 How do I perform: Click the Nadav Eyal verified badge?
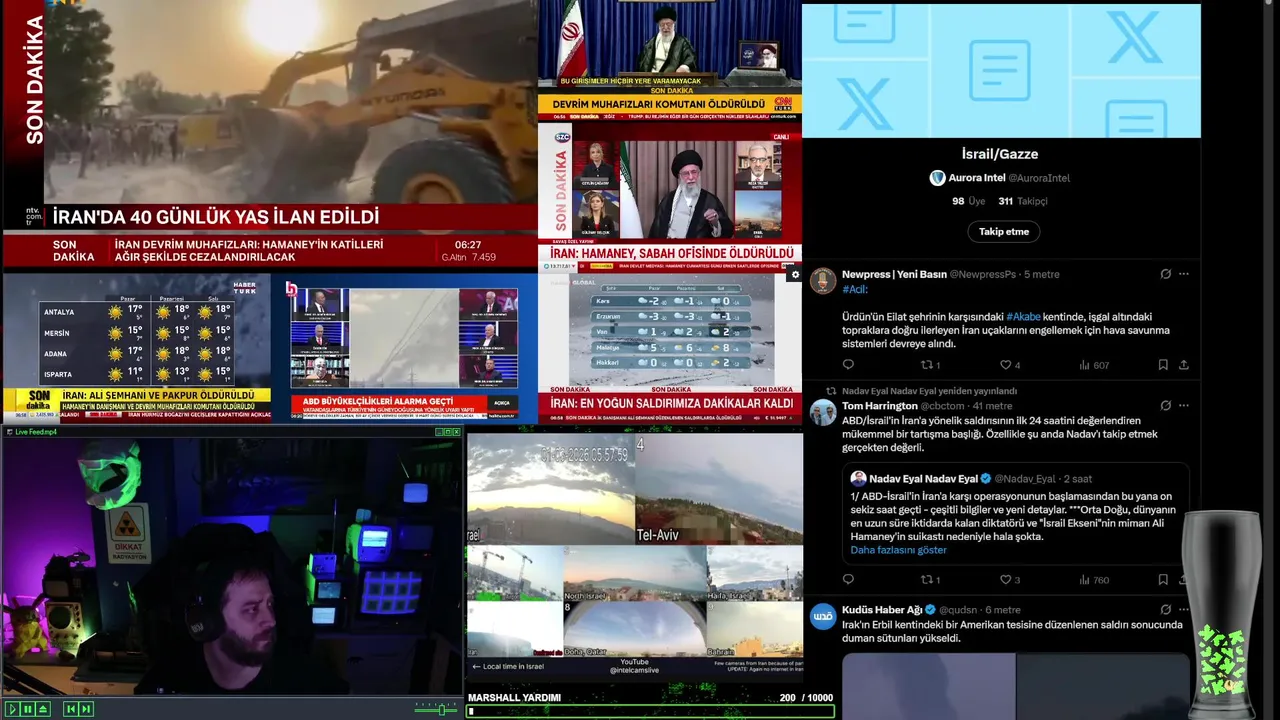(986, 479)
